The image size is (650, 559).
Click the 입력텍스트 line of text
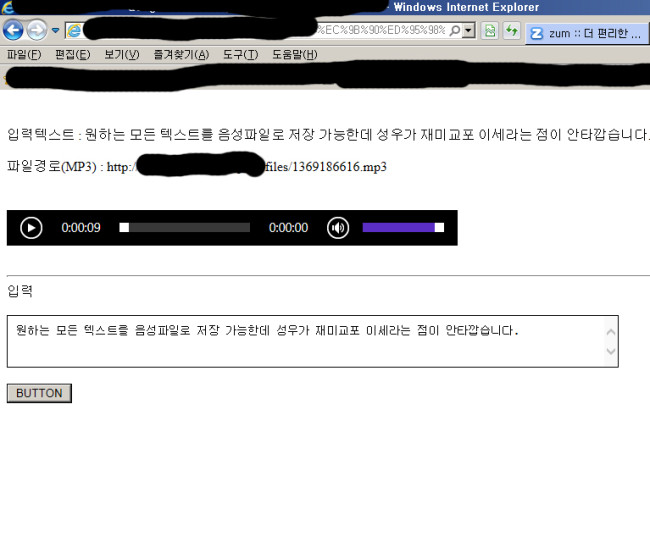327,134
